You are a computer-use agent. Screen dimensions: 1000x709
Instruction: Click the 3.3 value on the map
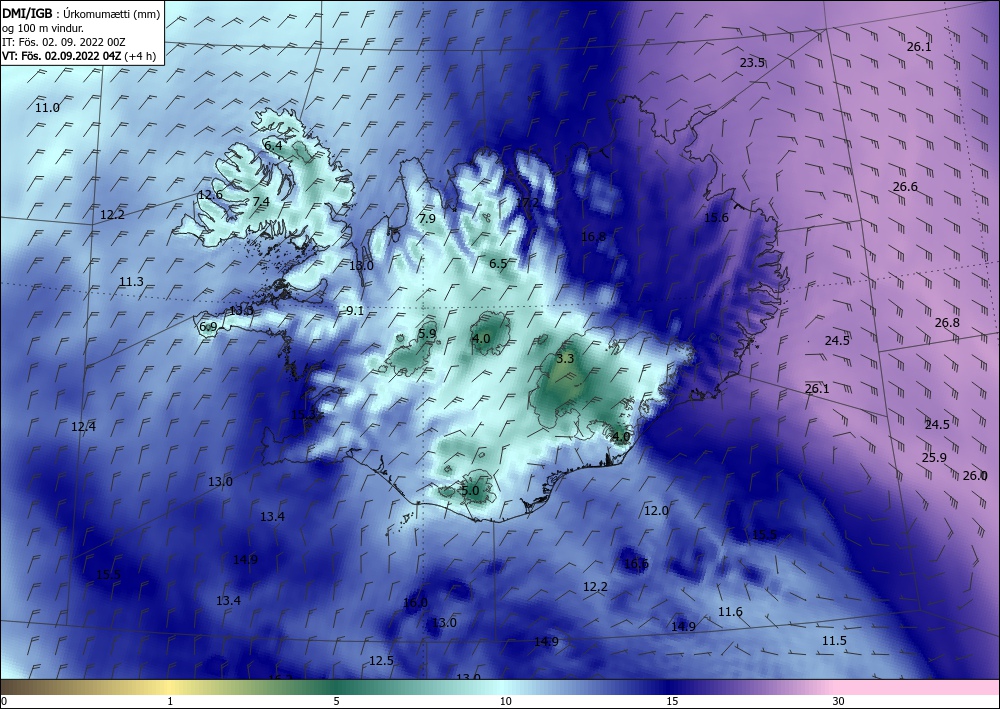pyautogui.click(x=565, y=358)
